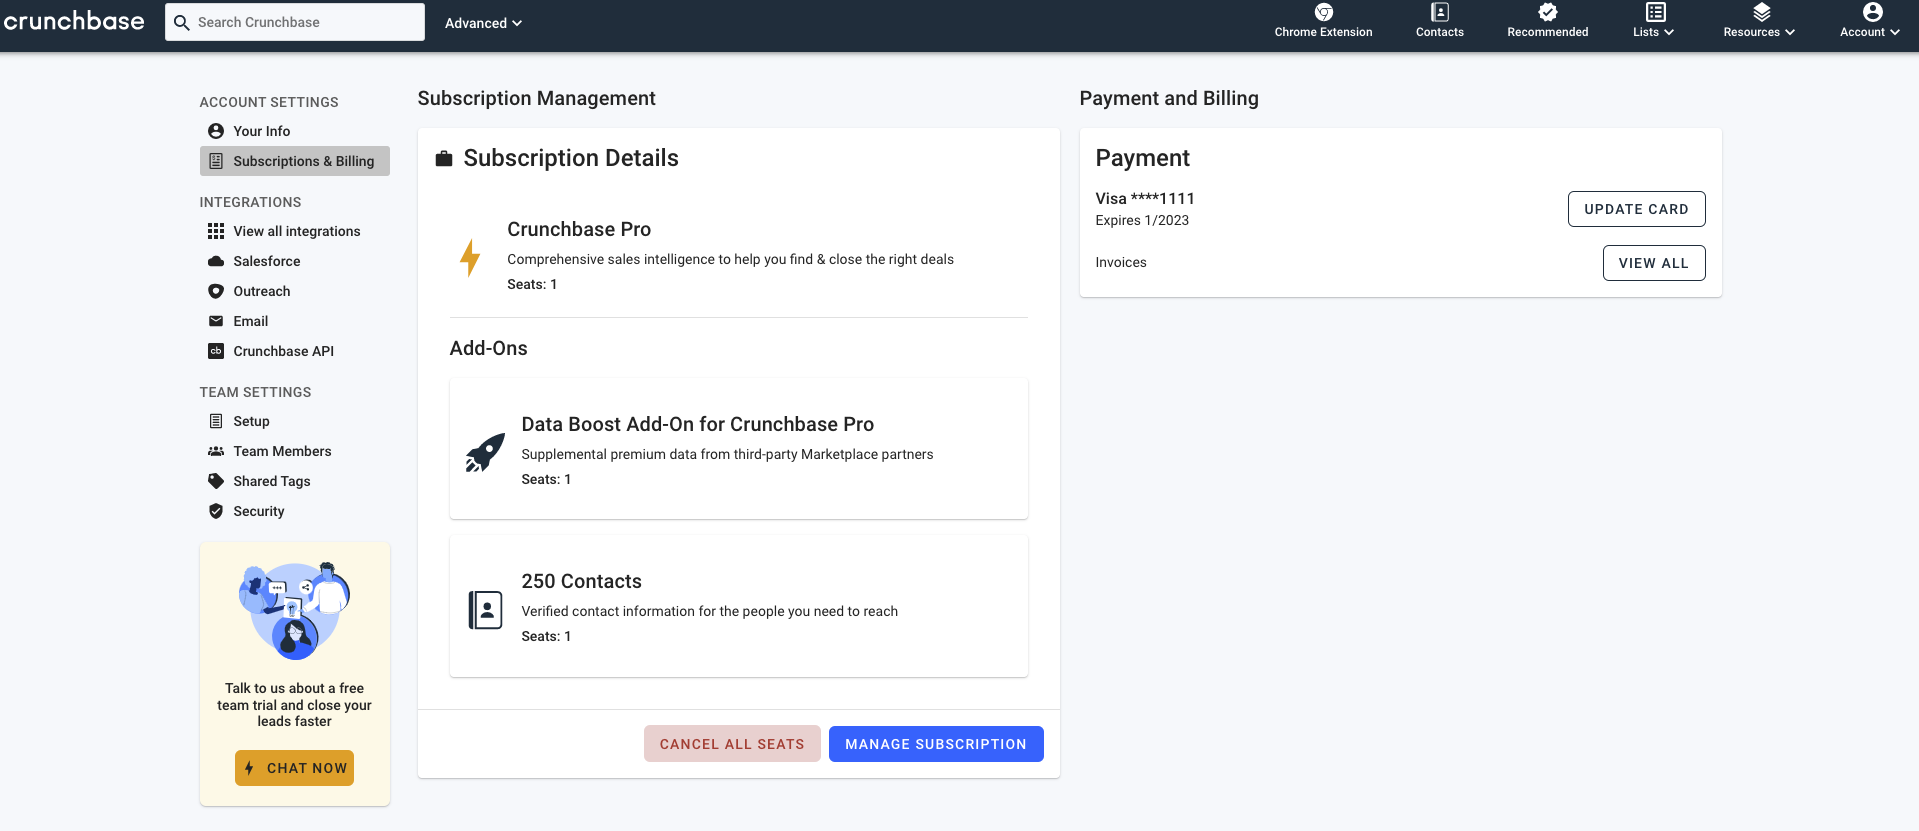
Task: Click the Manage Subscription button
Action: [x=936, y=744]
